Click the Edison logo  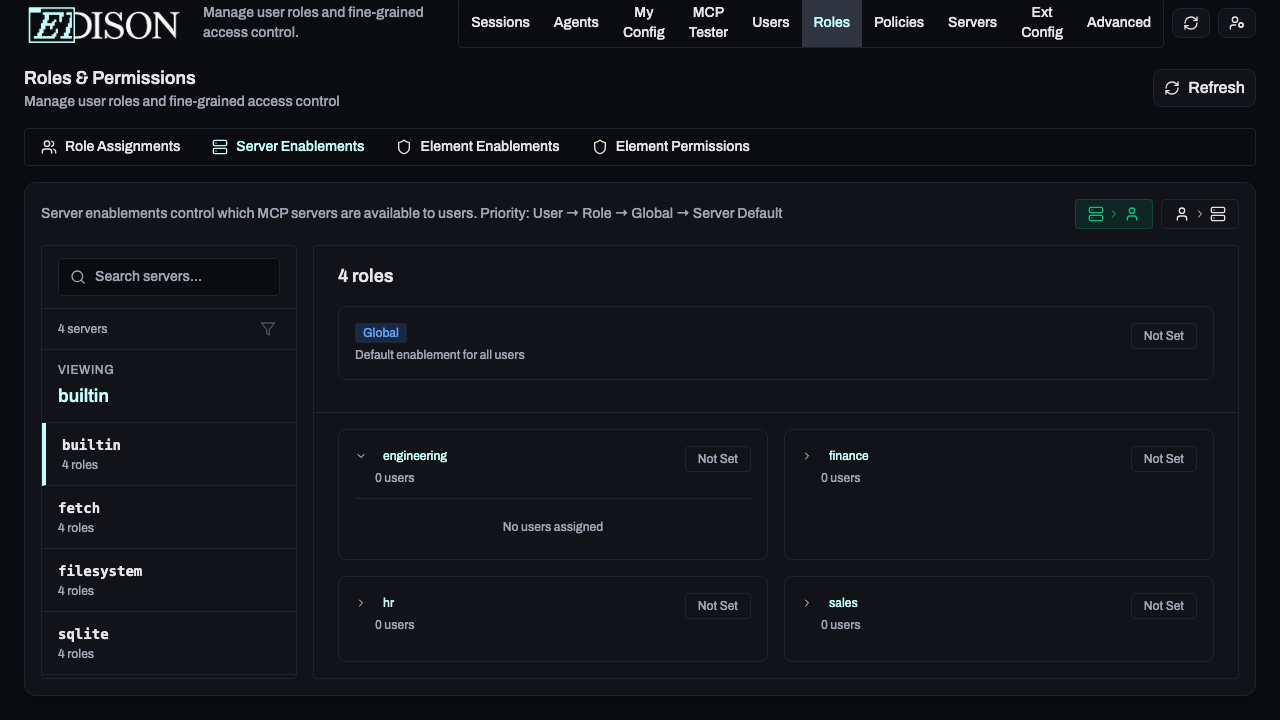coord(103,24)
